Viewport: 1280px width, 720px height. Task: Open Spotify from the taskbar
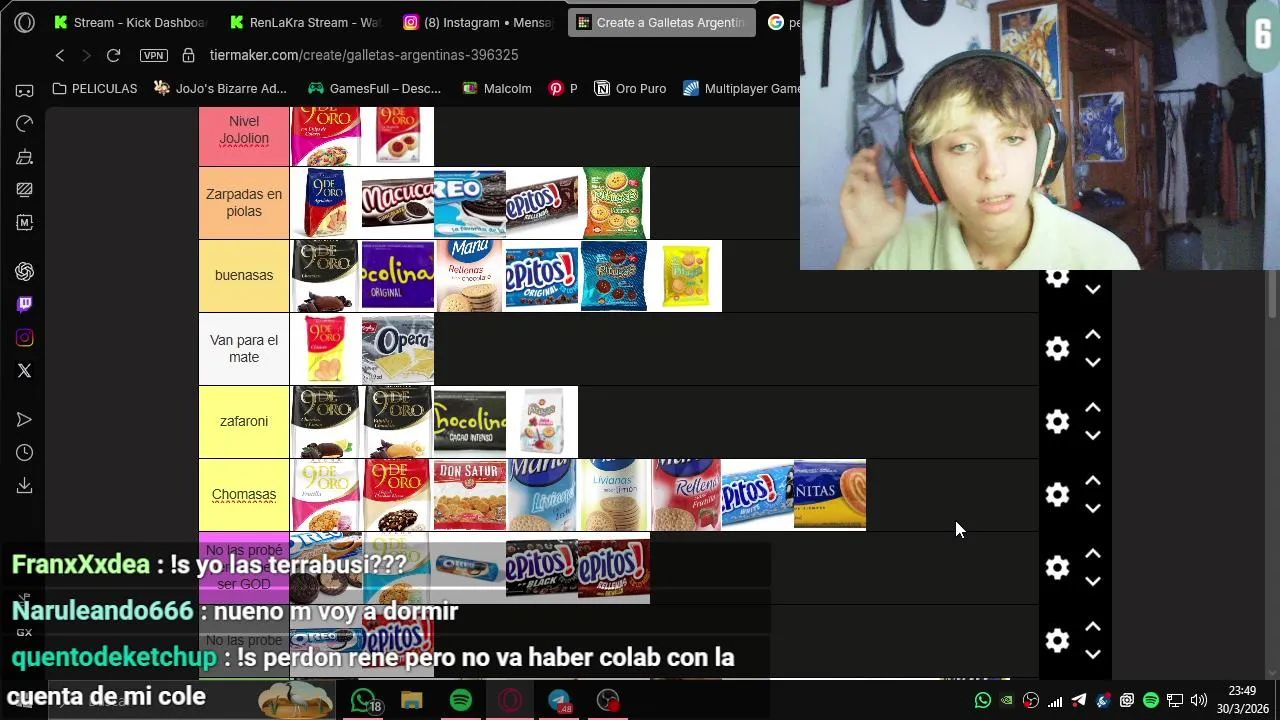461,700
